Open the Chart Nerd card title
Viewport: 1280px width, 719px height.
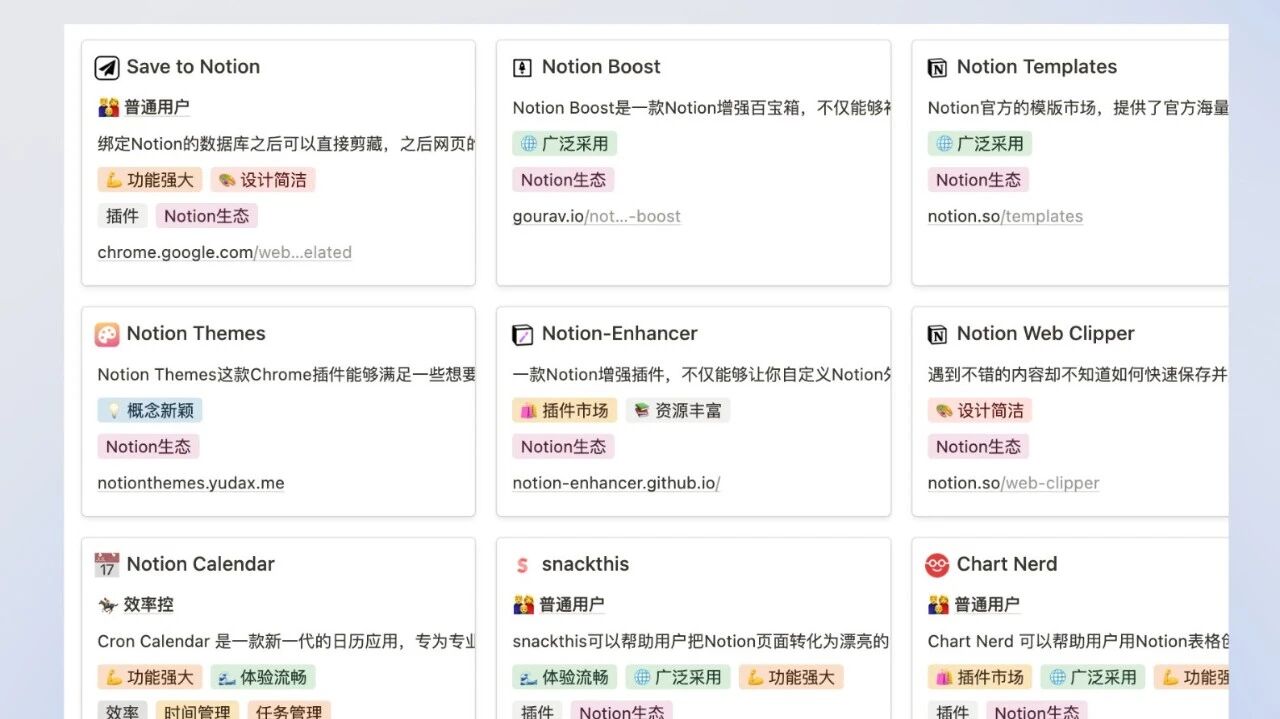(1007, 564)
